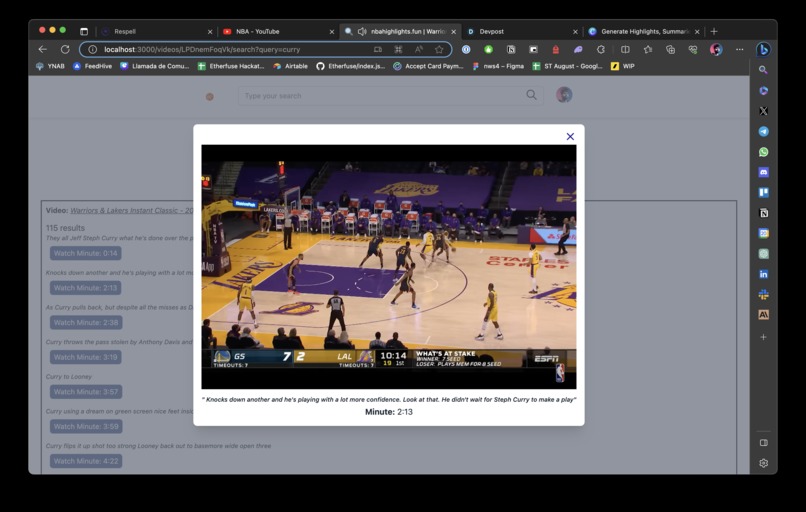This screenshot has height=512, width=806.
Task: Open the ST August - Google bookmark
Action: pos(567,66)
